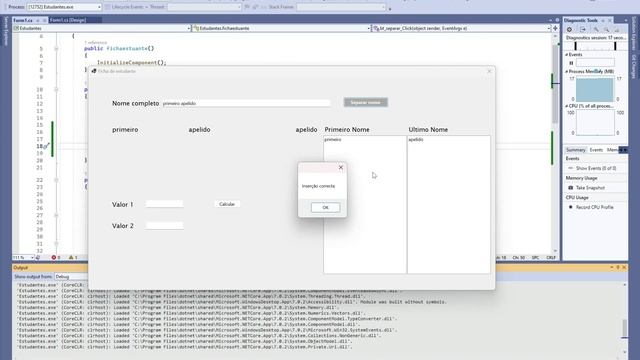Pin the Form1.cs tab
Viewport: 640px width, 360px height.
[38, 20]
